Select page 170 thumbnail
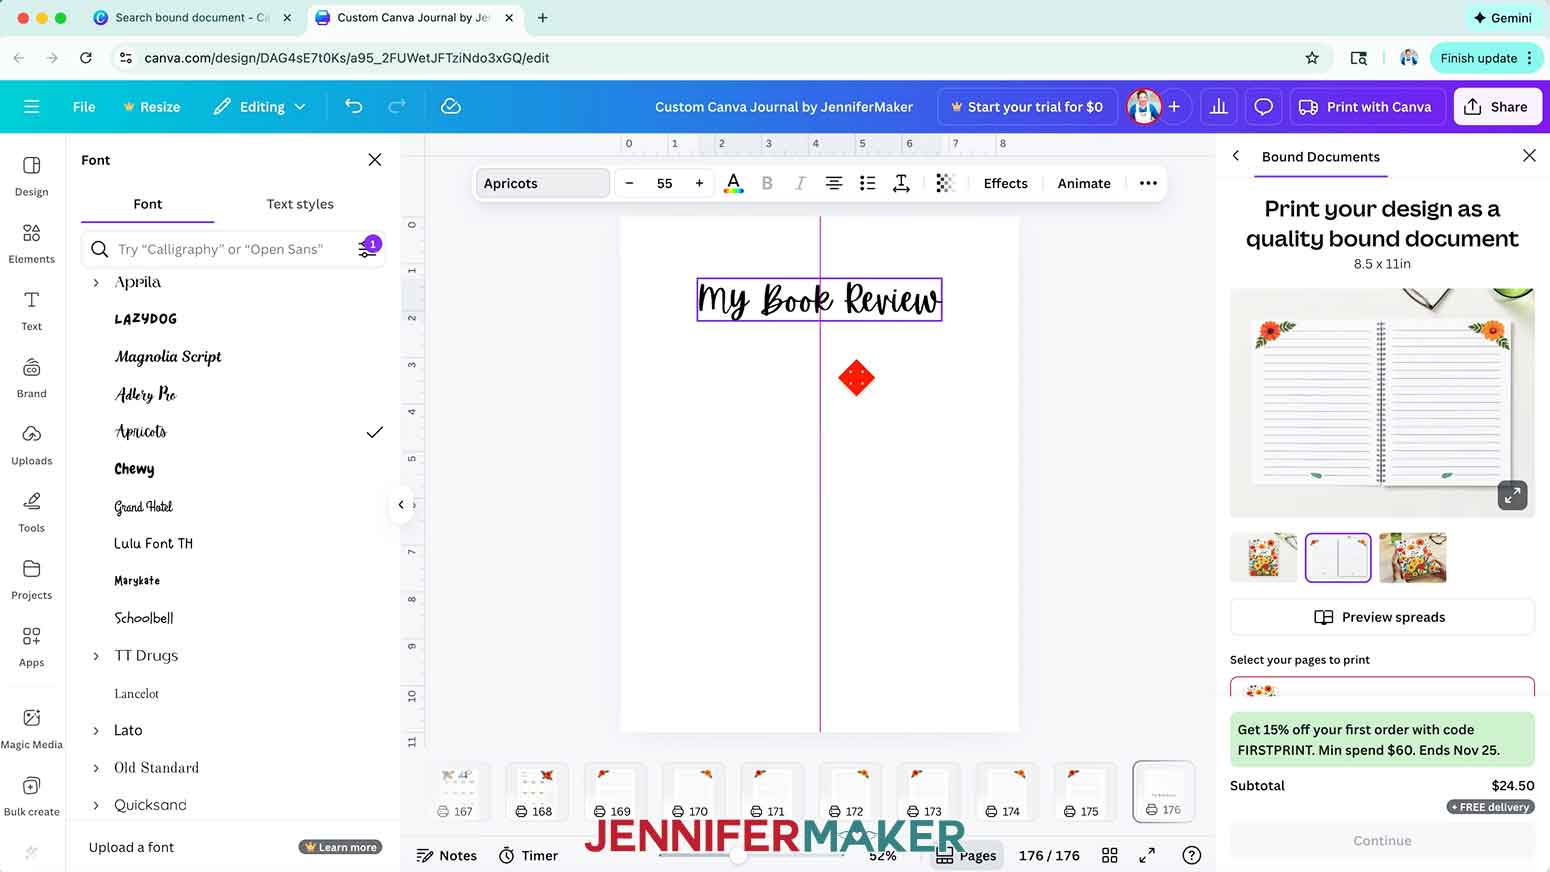The width and height of the screenshot is (1550, 872). [693, 791]
